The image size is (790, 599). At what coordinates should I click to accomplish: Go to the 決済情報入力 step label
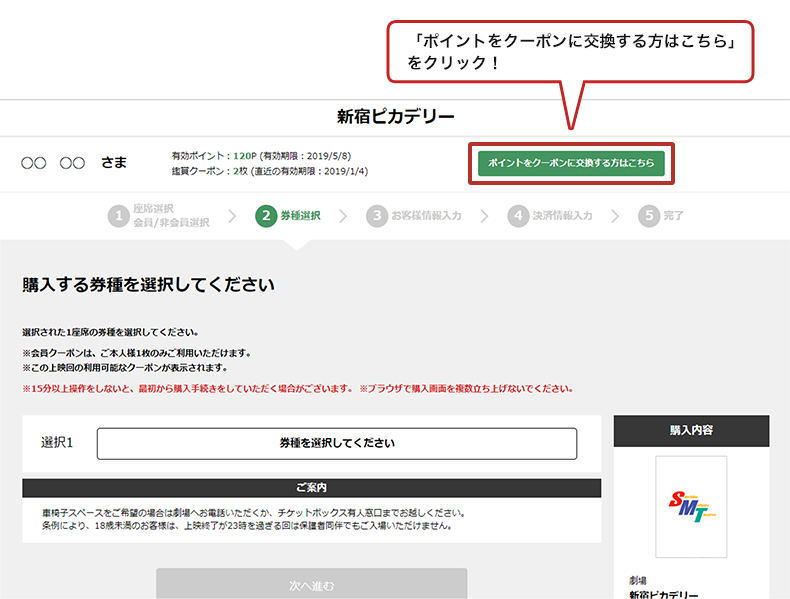[563, 216]
